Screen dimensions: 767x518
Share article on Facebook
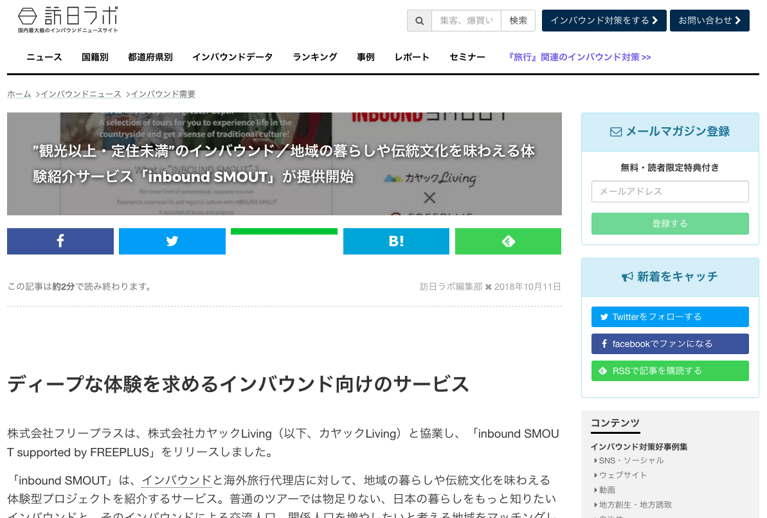[60, 241]
